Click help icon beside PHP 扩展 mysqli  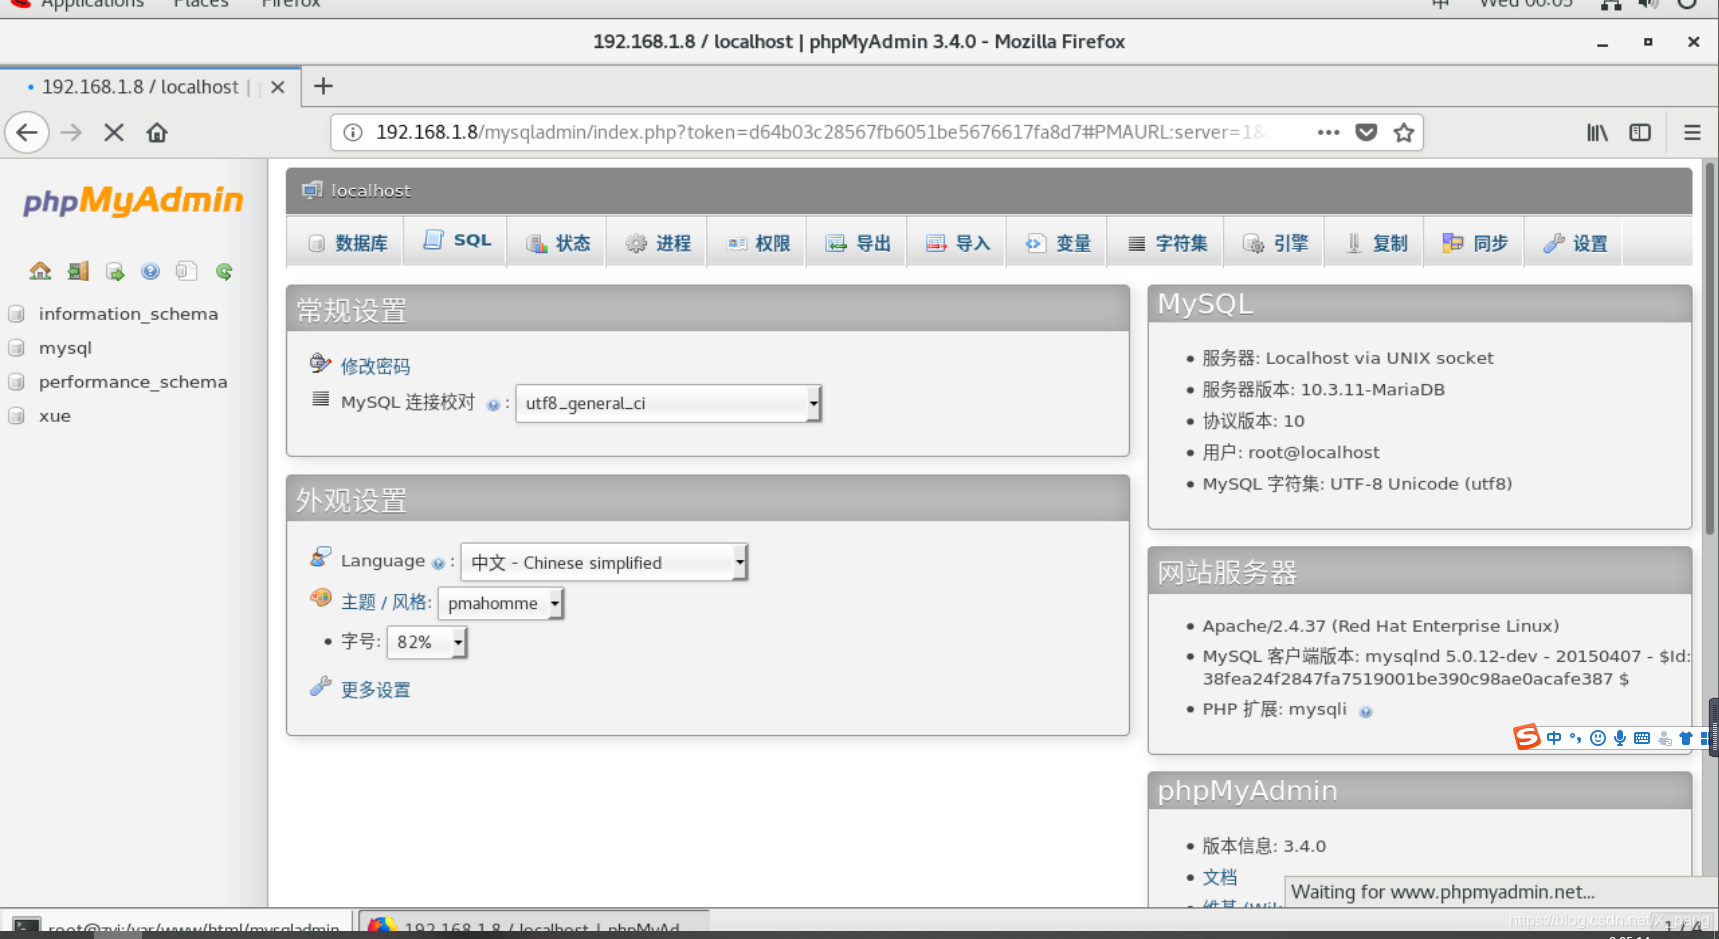pos(1366,712)
